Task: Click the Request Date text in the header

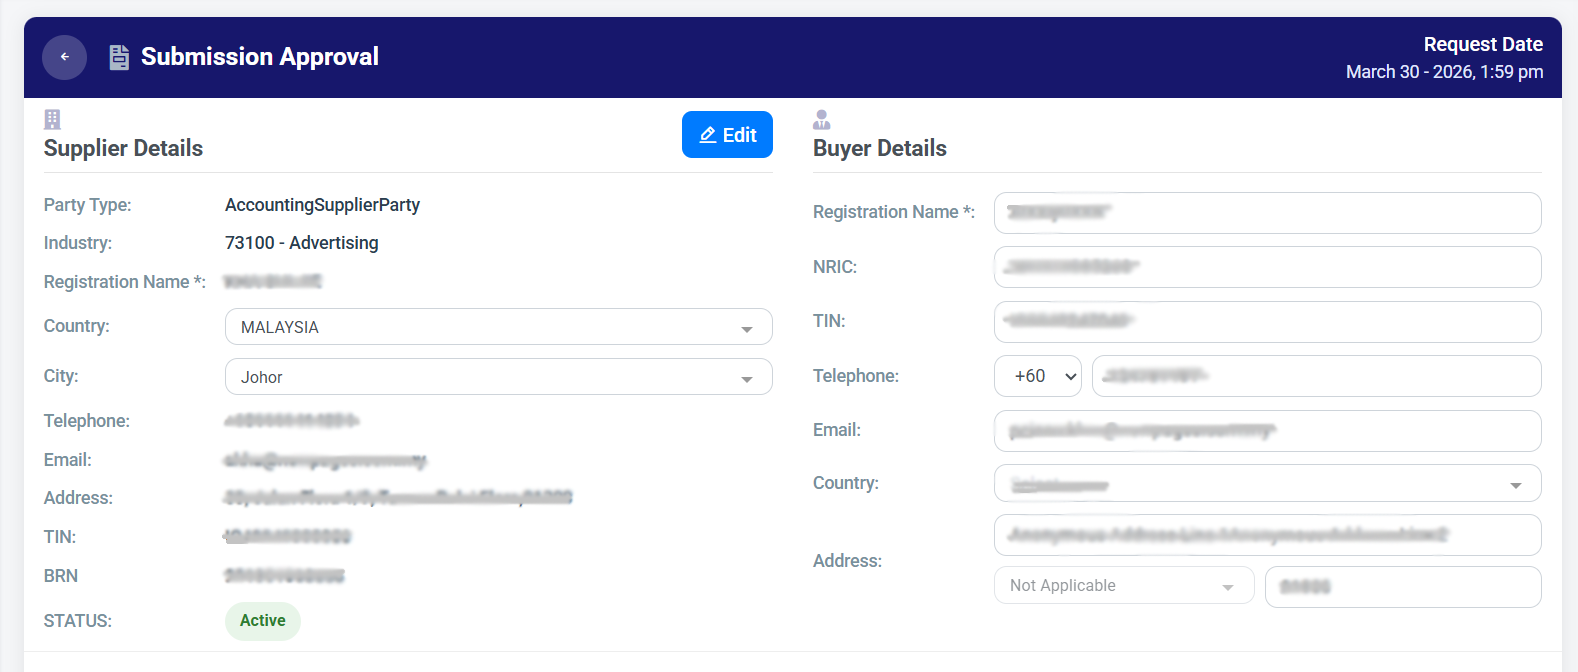Action: [1483, 44]
